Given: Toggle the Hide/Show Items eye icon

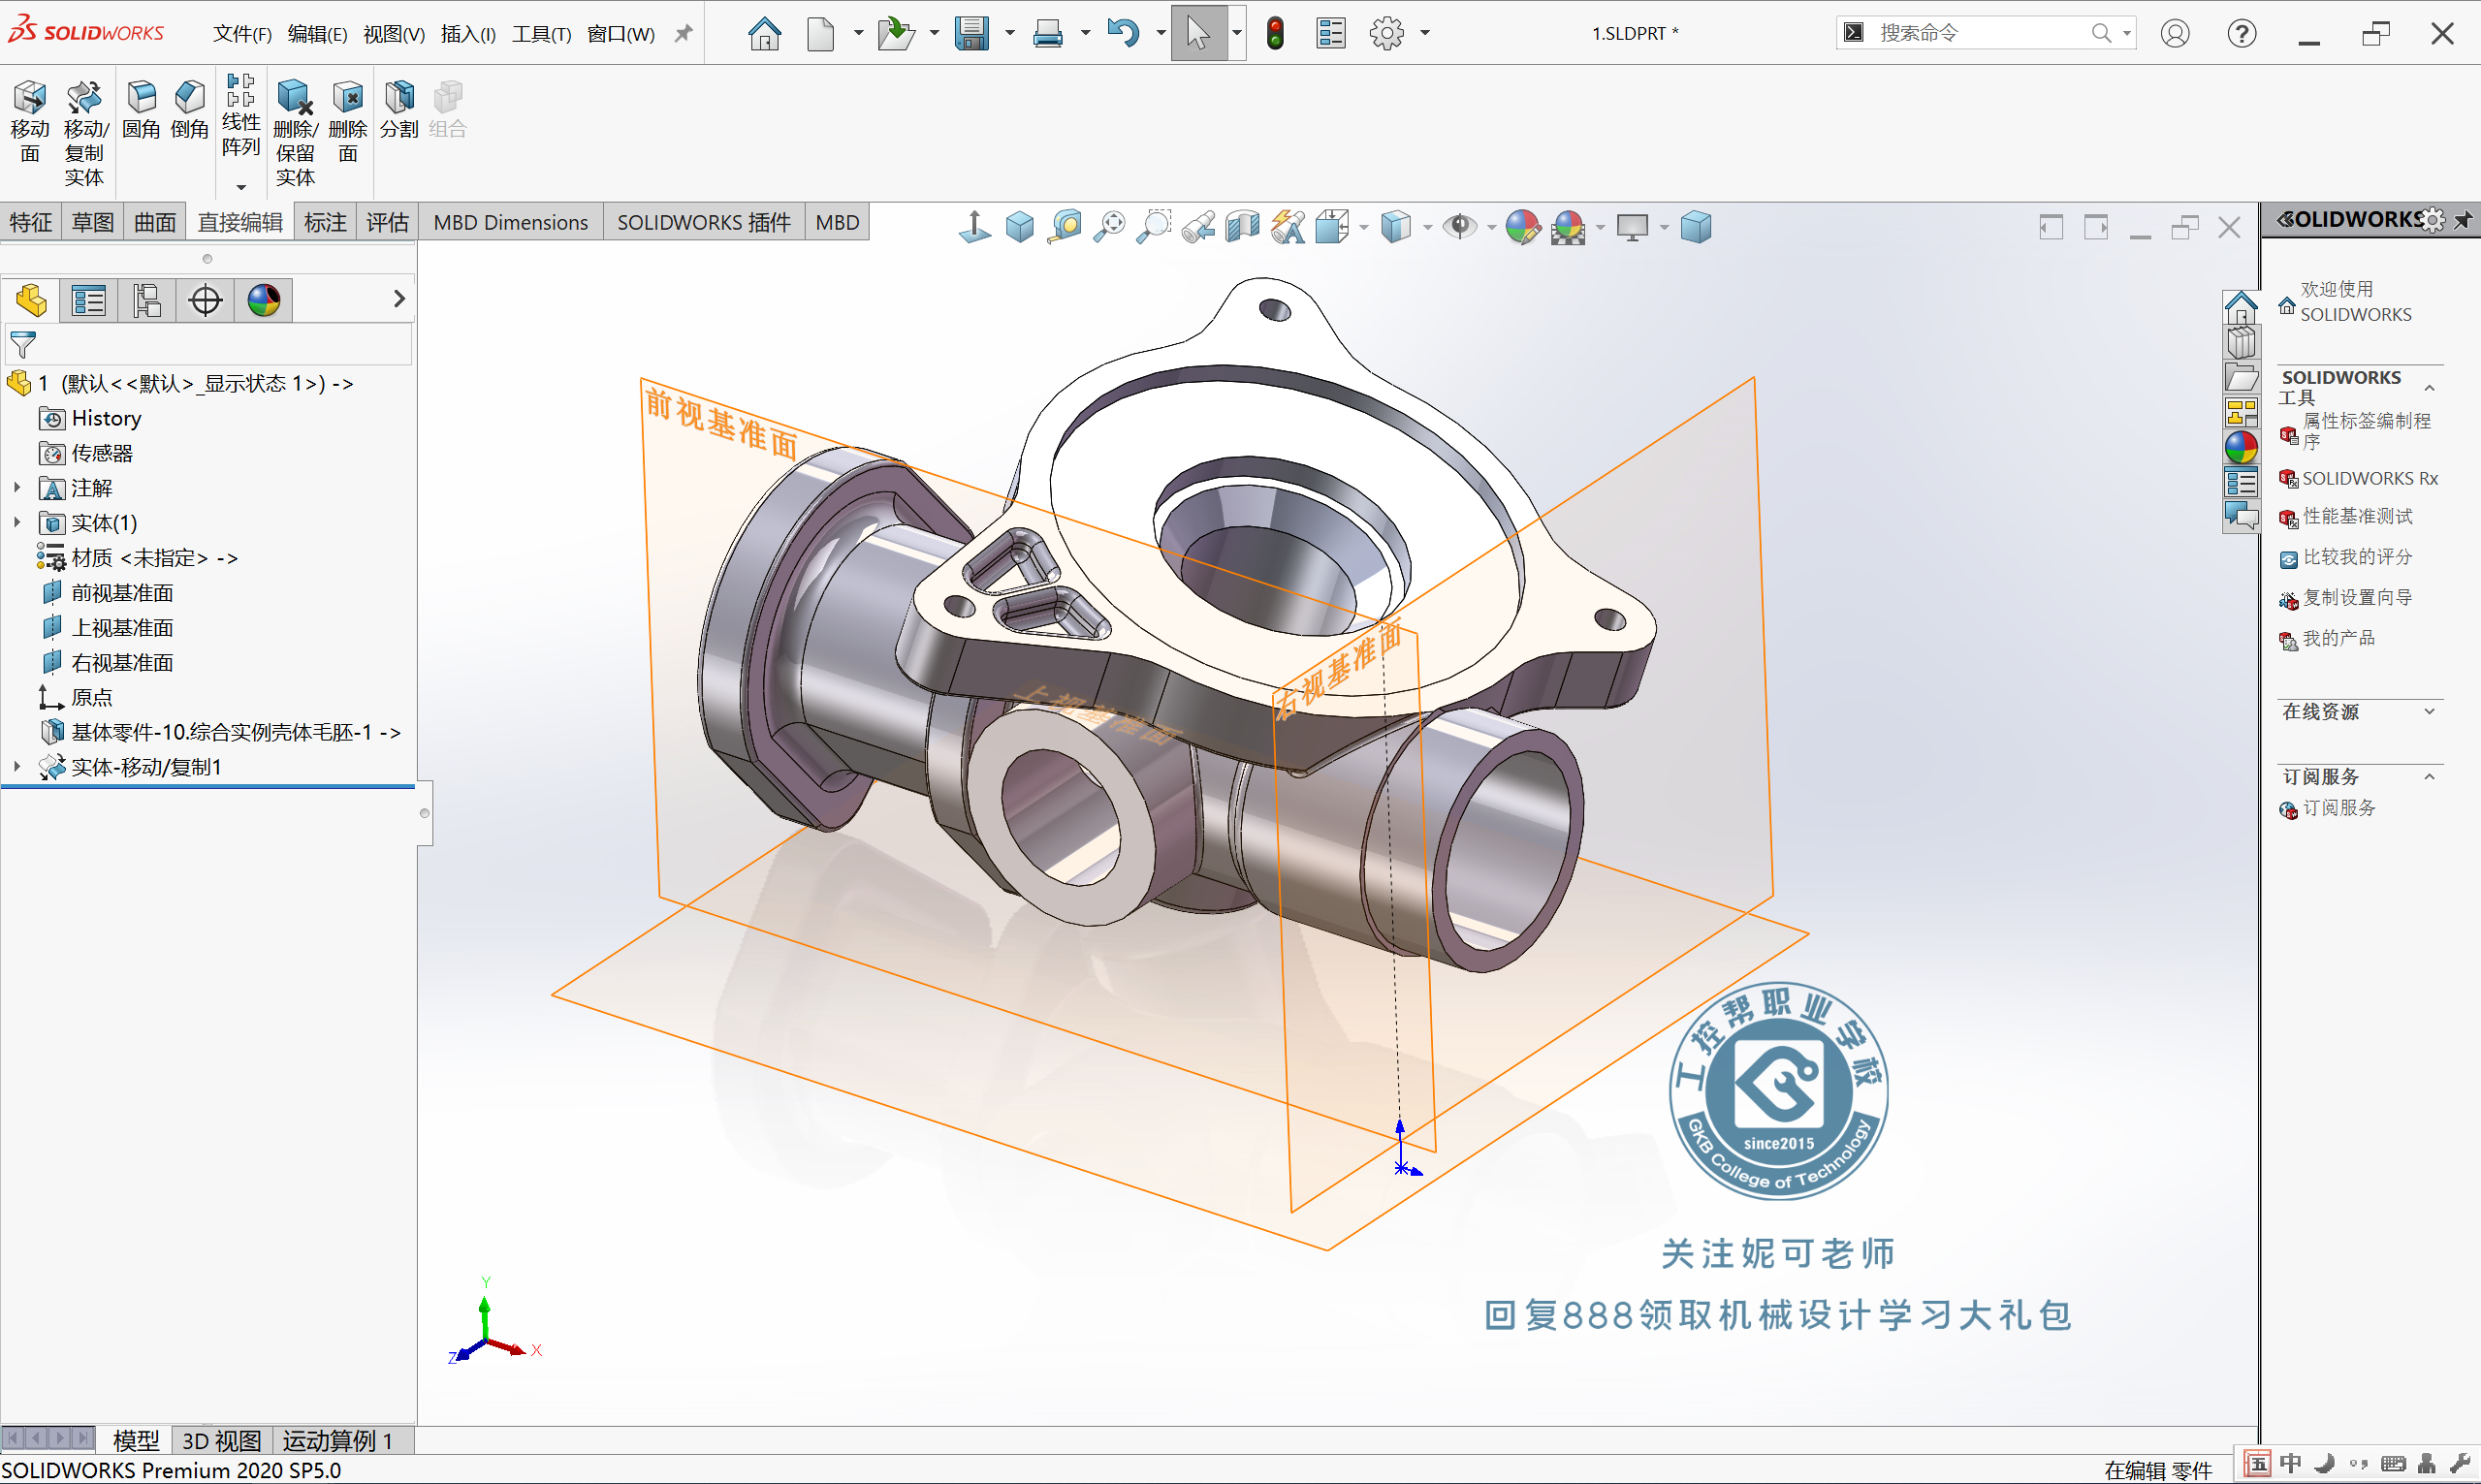Looking at the screenshot, I should click(x=1460, y=227).
